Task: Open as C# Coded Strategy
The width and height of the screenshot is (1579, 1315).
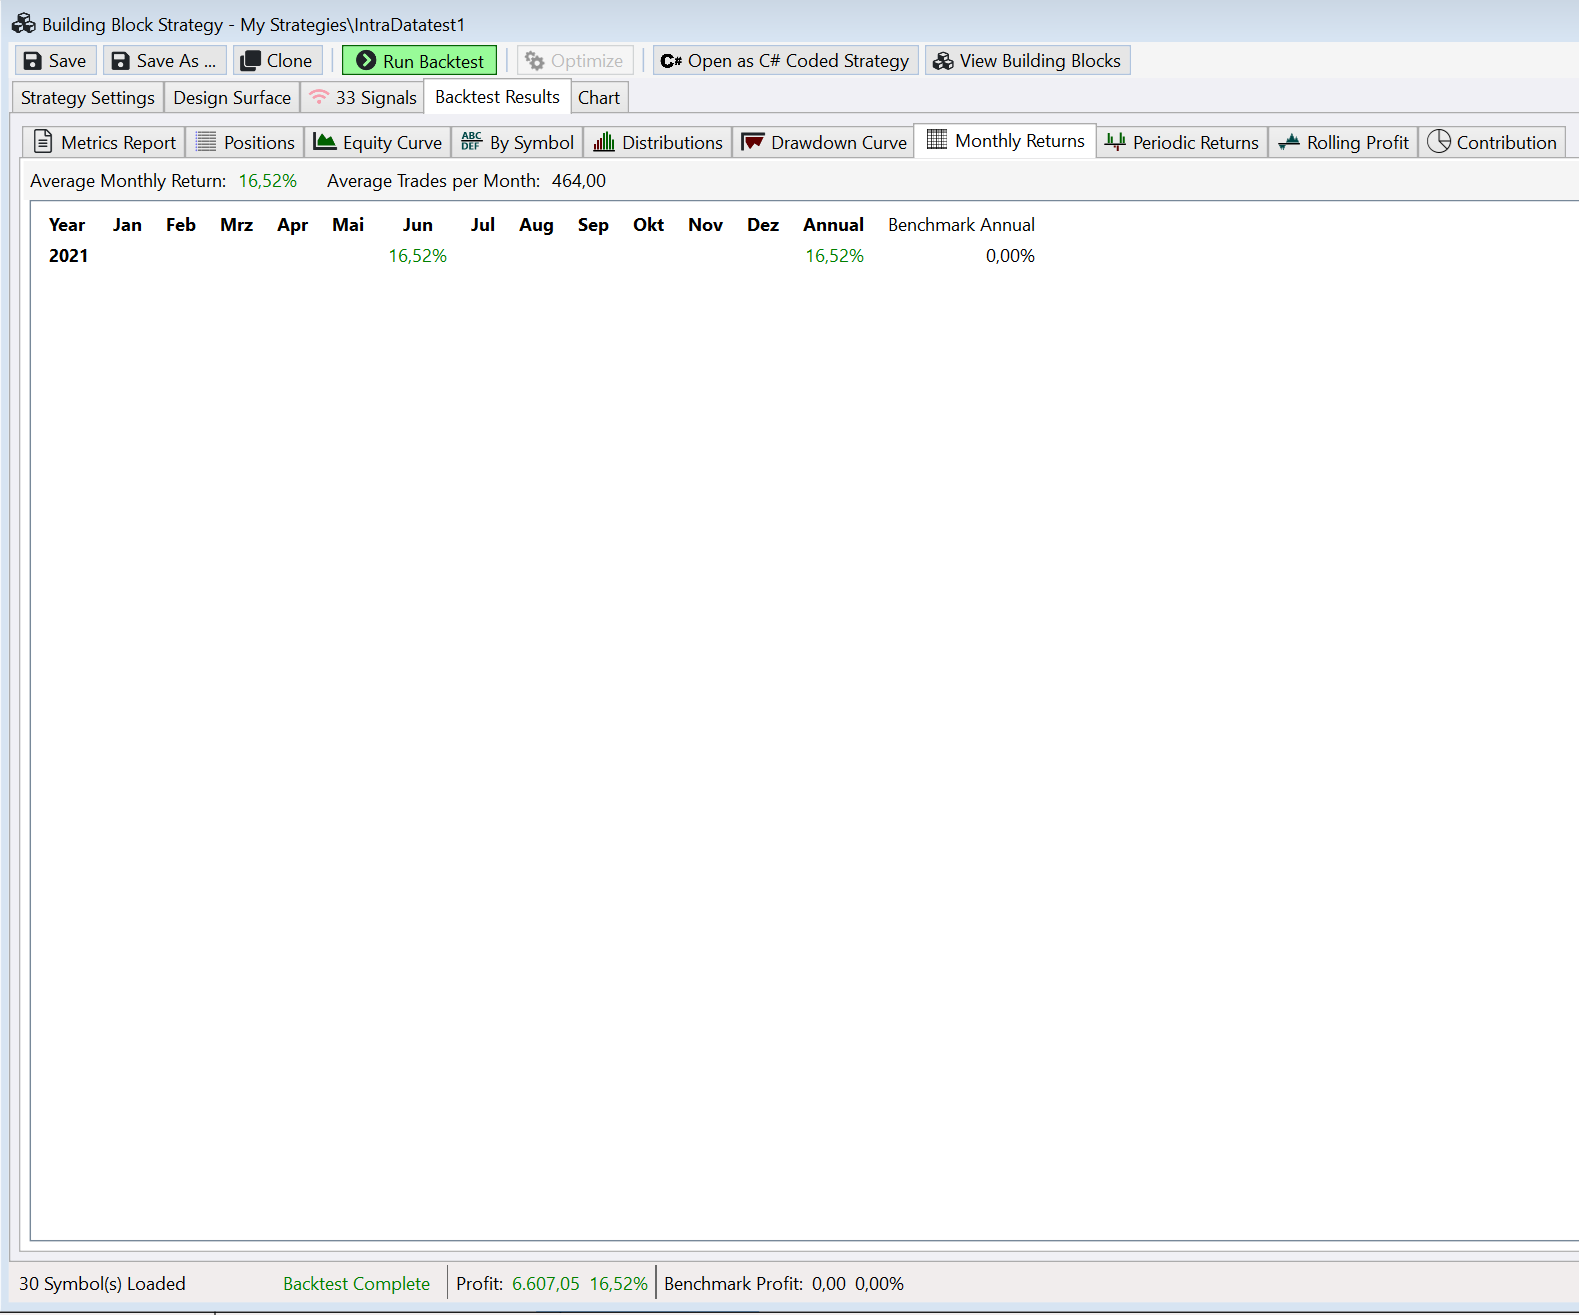Action: pos(785,61)
